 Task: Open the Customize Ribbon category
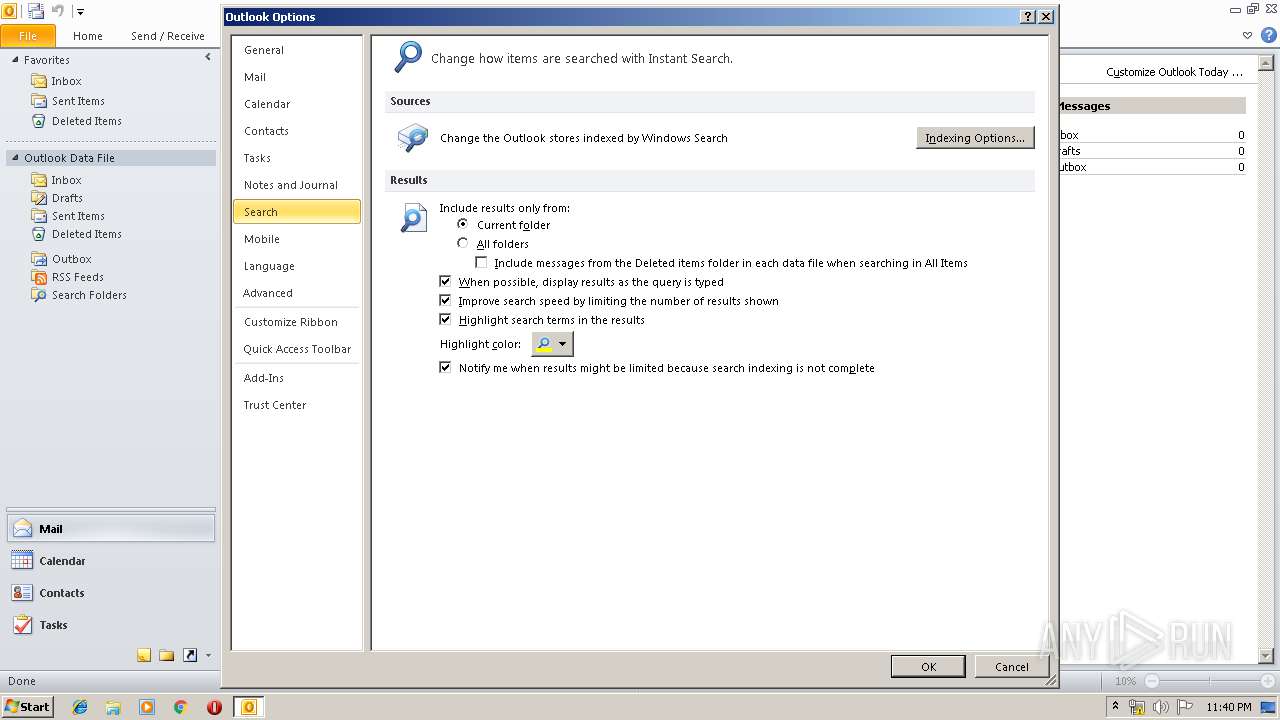click(x=297, y=322)
